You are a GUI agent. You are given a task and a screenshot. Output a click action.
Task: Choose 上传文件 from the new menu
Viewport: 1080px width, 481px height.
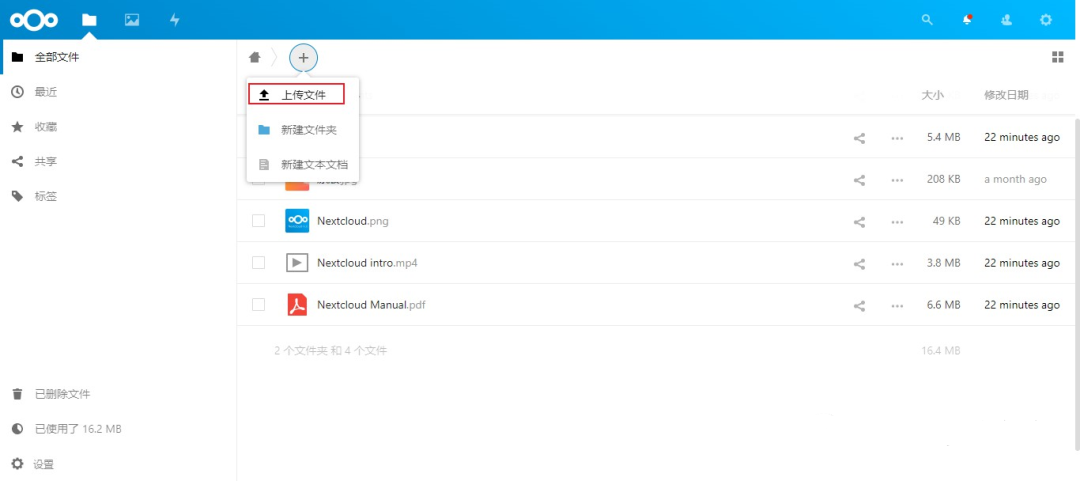click(x=302, y=95)
